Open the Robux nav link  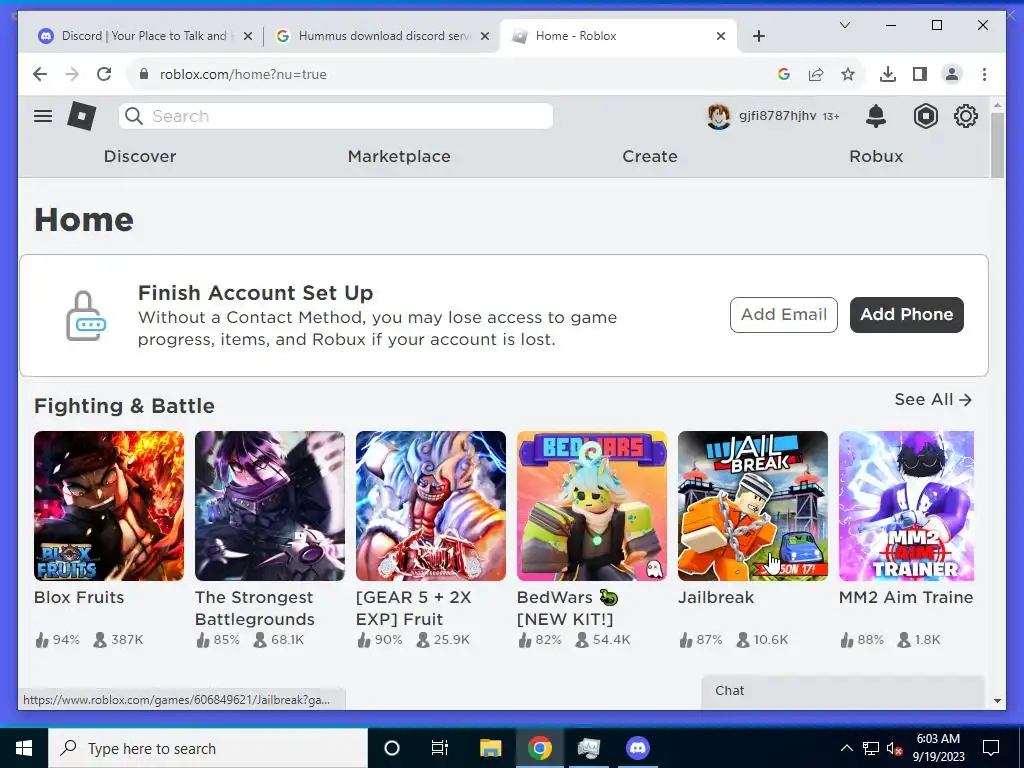876,156
